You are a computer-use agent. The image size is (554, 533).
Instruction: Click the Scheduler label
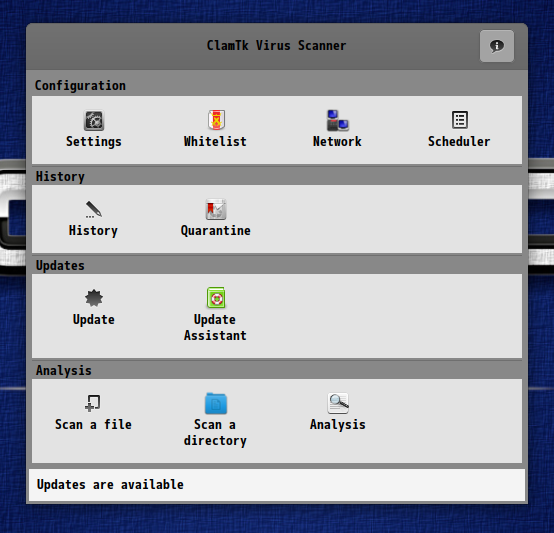[459, 142]
